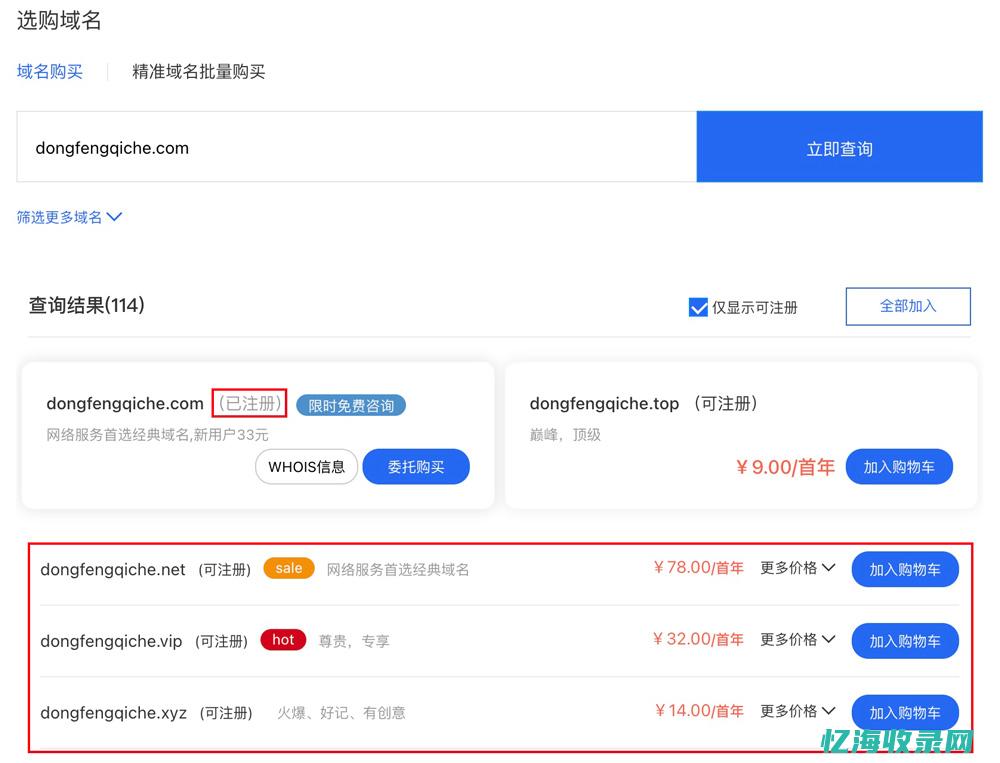
Task: Expand the 筛选更多域名 filter panel
Action: [x=69, y=217]
